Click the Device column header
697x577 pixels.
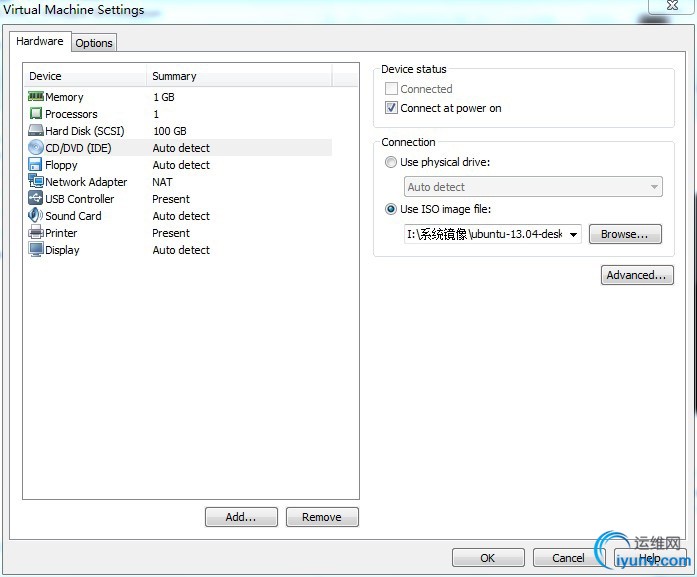pyautogui.click(x=85, y=76)
